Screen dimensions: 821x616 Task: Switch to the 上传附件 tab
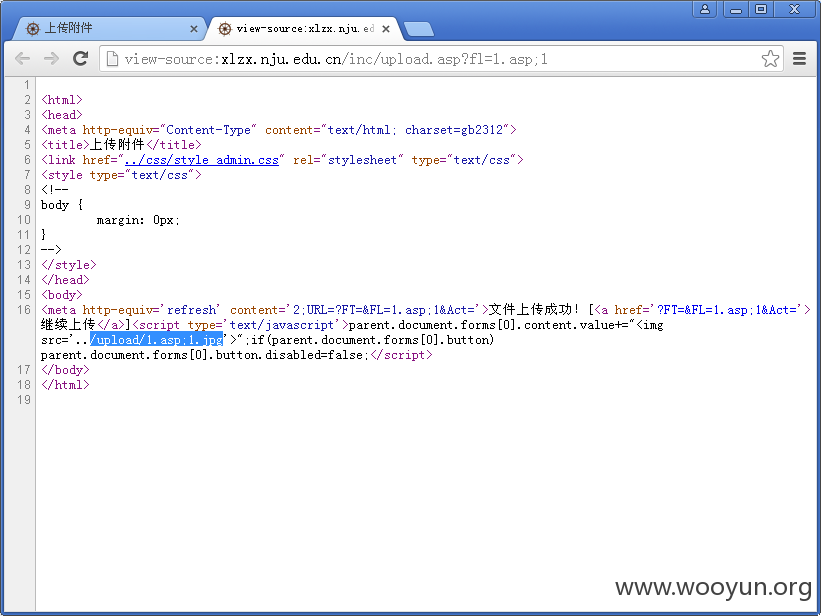click(107, 28)
